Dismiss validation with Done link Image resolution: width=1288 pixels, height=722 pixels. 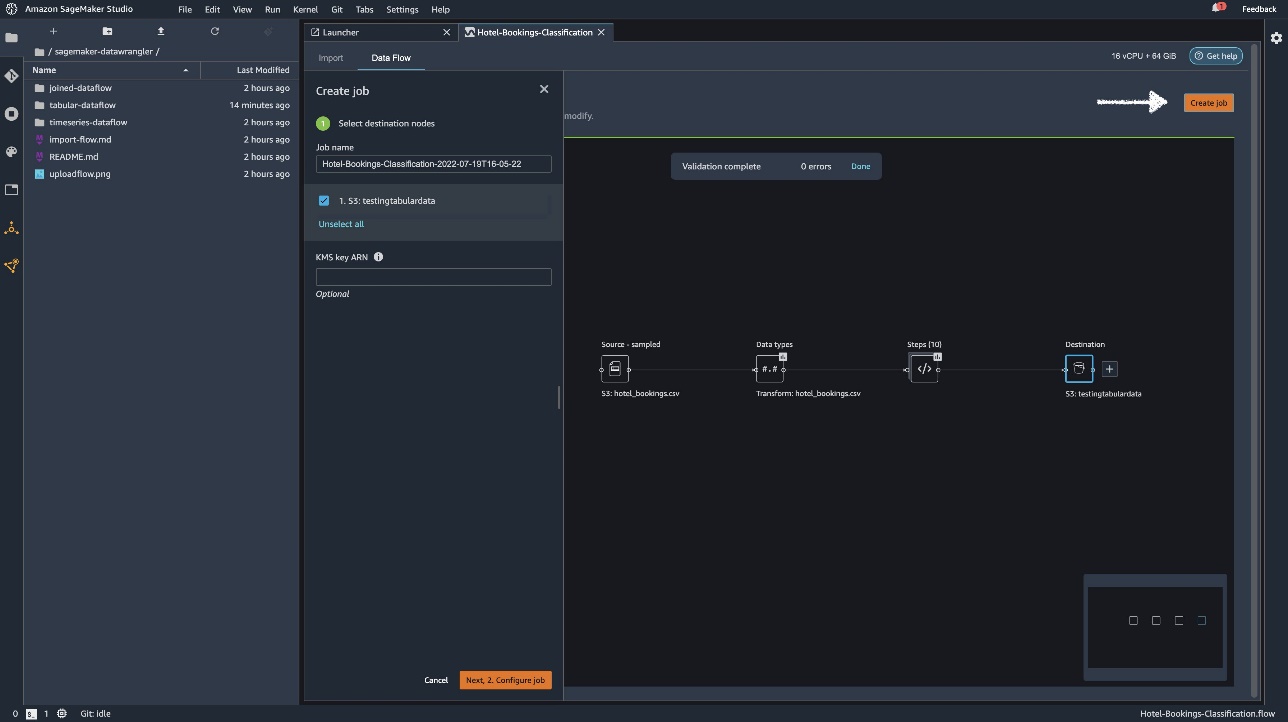tap(861, 166)
